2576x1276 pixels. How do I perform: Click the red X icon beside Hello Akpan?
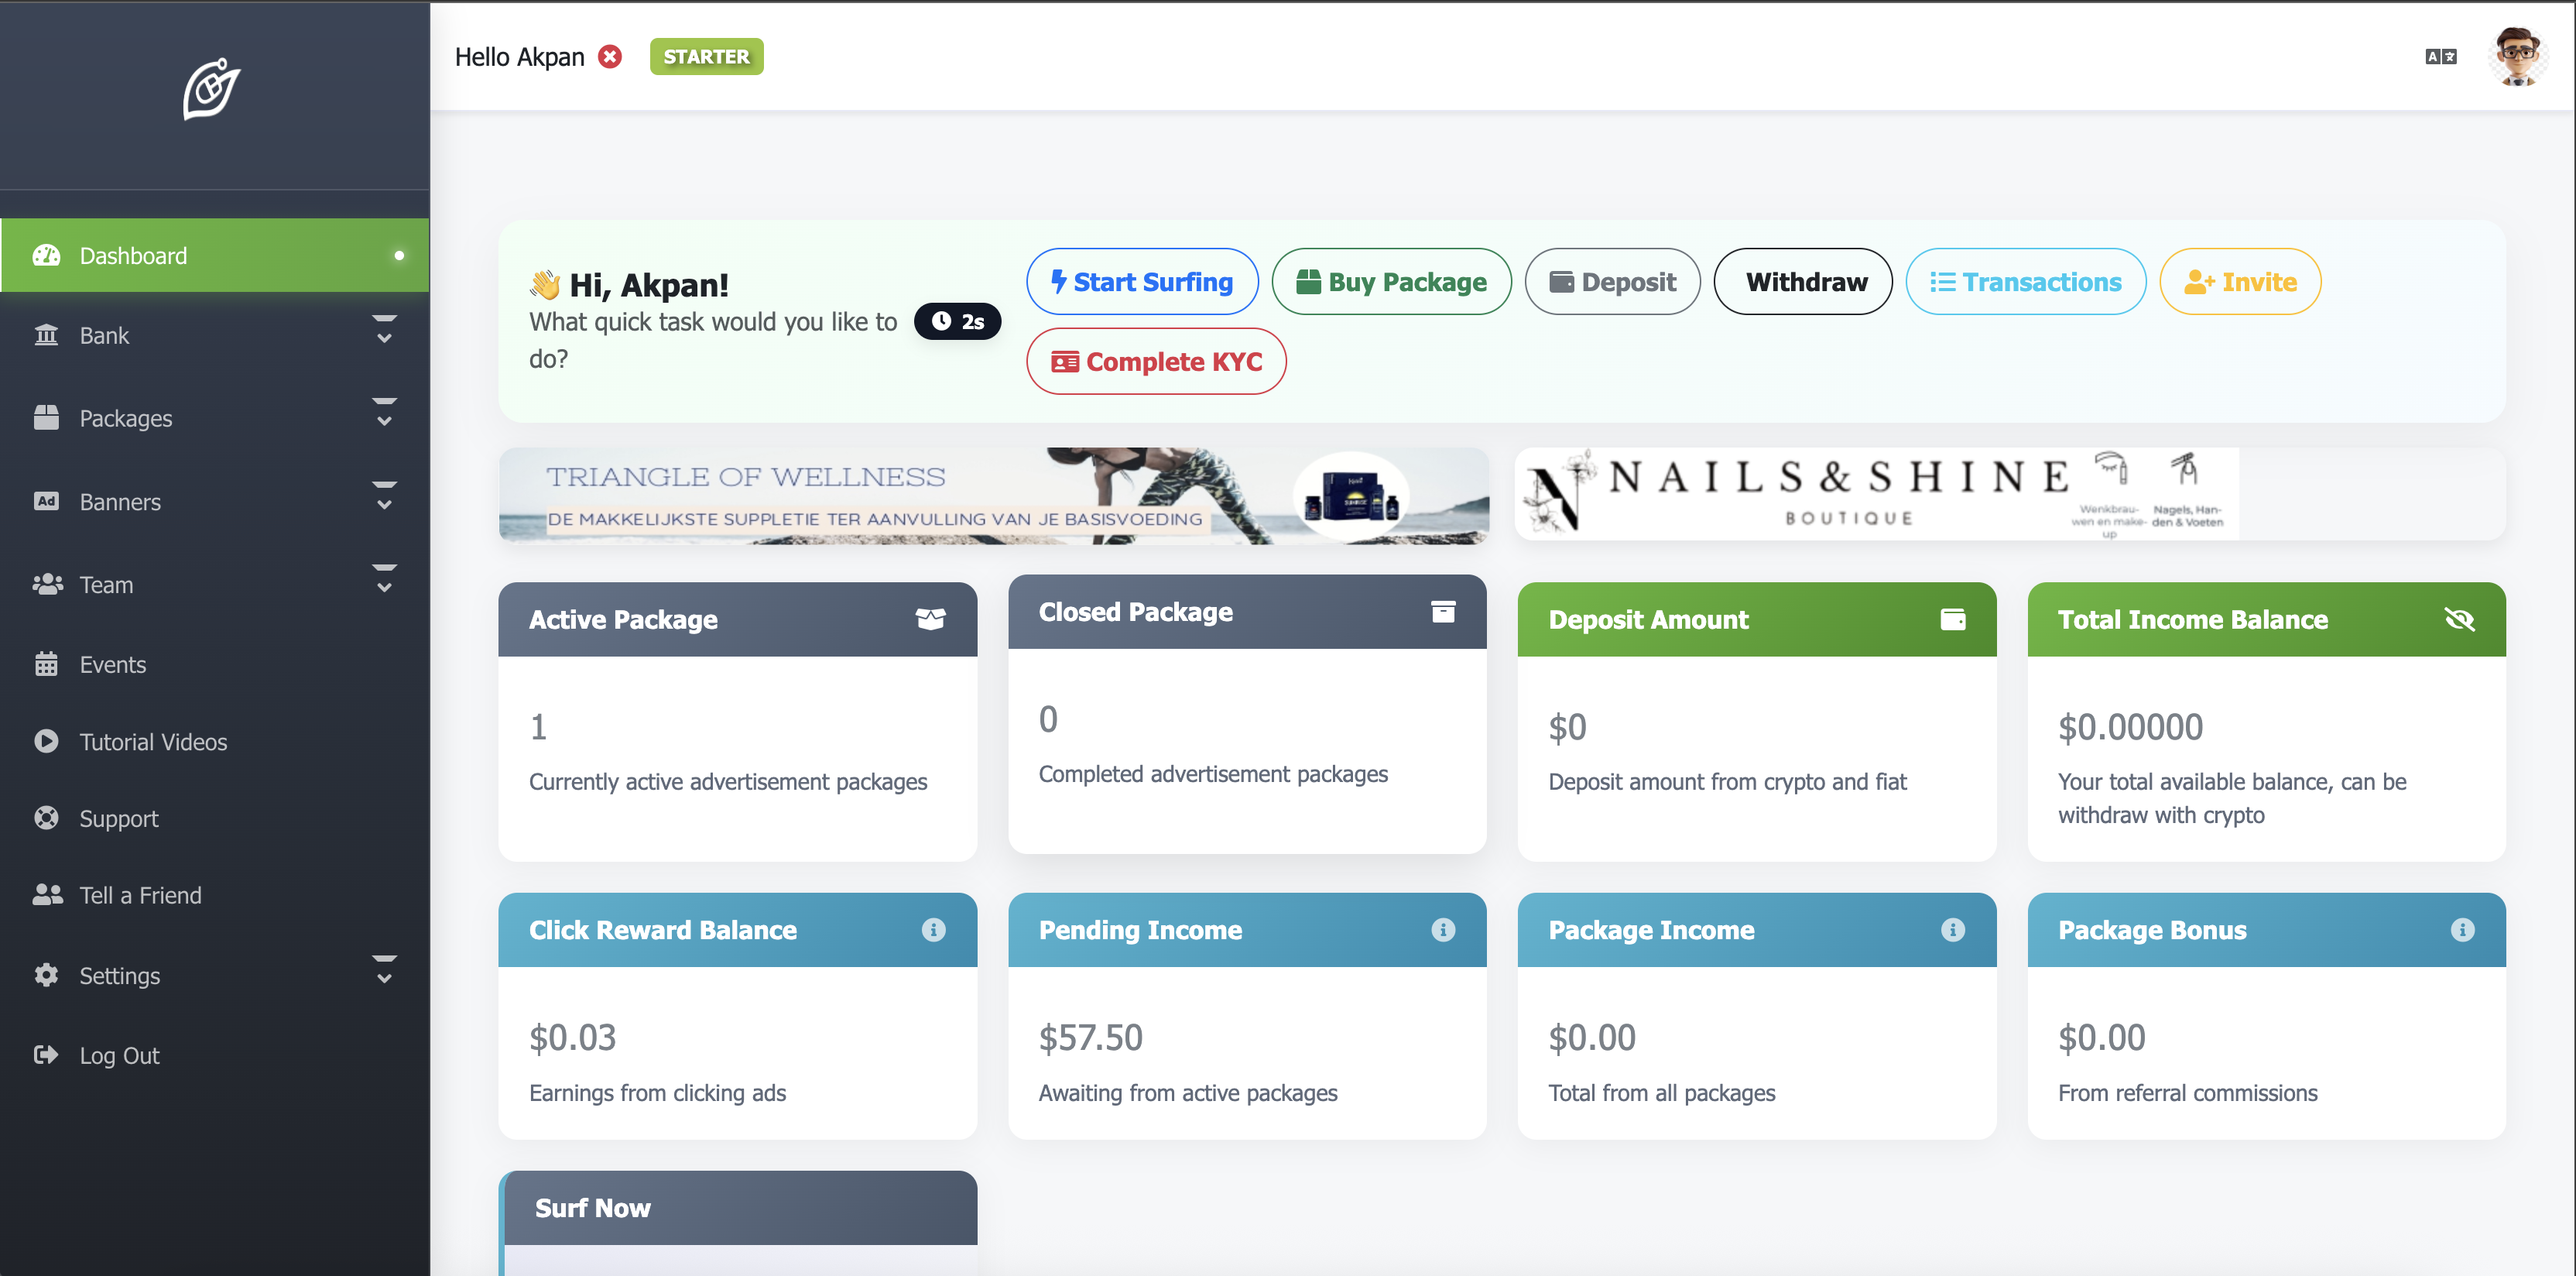click(x=610, y=57)
